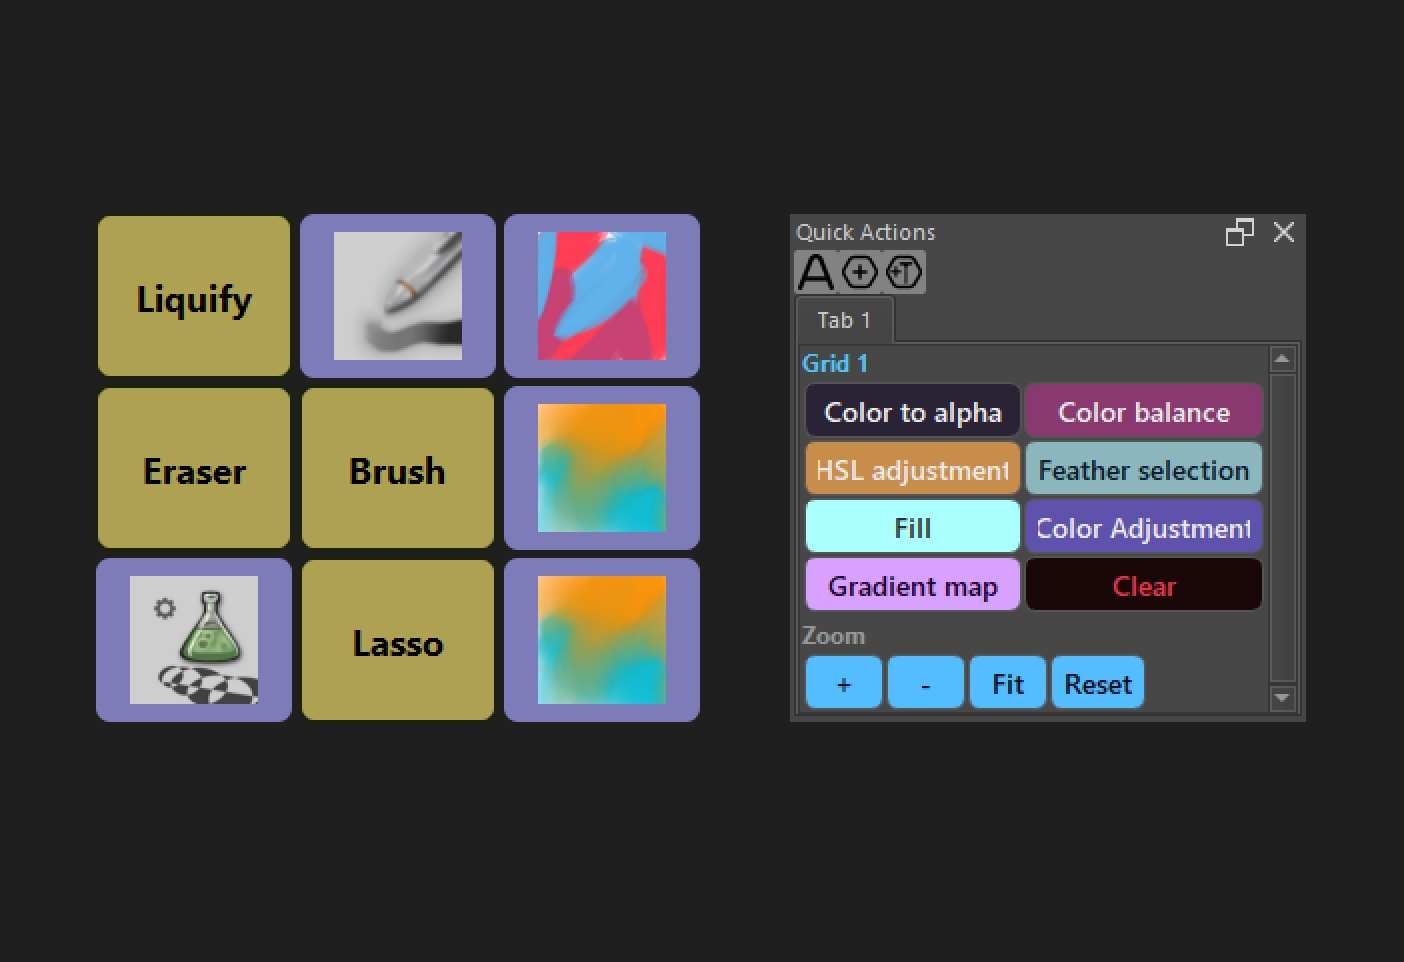
Task: Click the hexagon plus-T icon
Action: (904, 272)
